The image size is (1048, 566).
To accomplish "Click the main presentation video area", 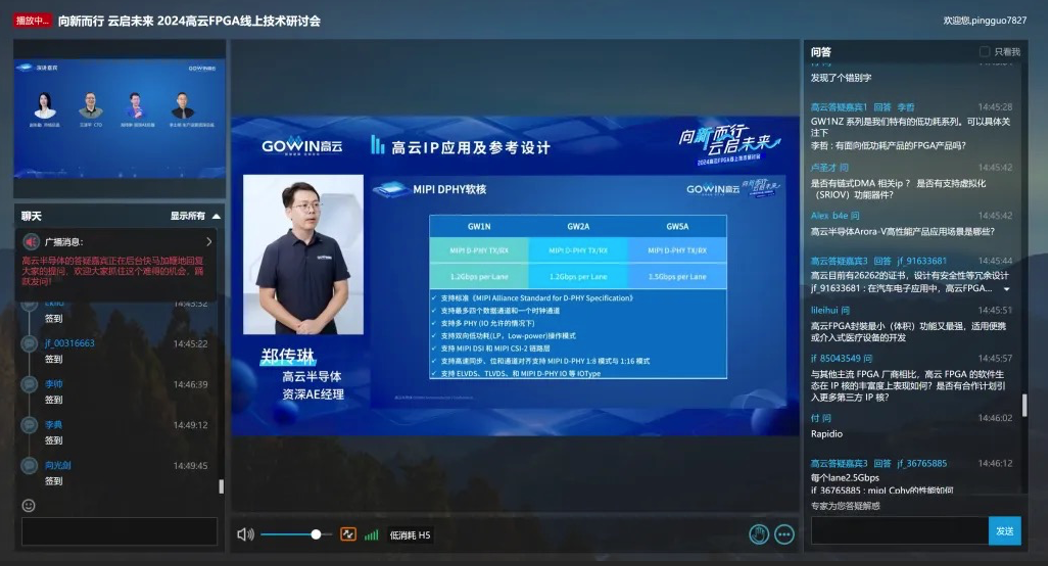I will click(x=515, y=275).
